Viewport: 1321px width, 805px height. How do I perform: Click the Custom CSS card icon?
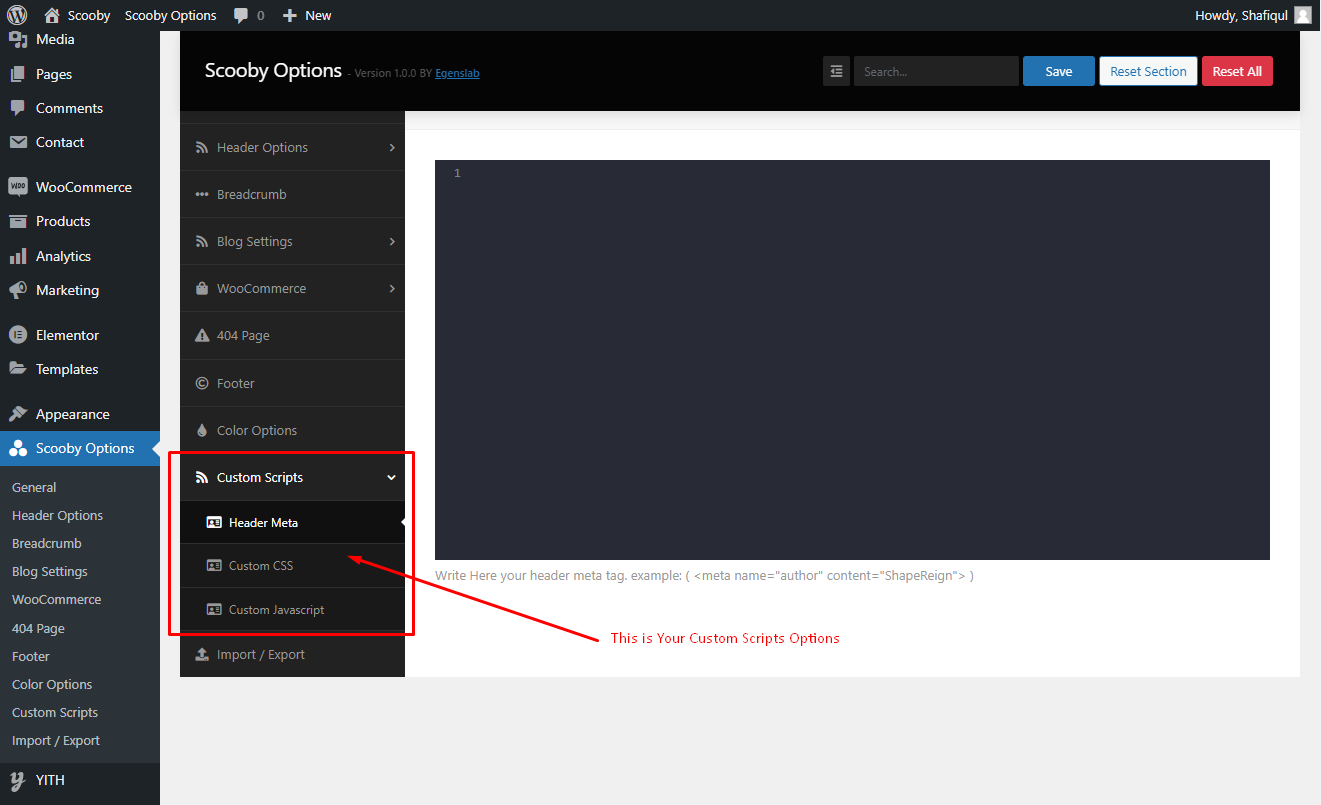tap(214, 566)
